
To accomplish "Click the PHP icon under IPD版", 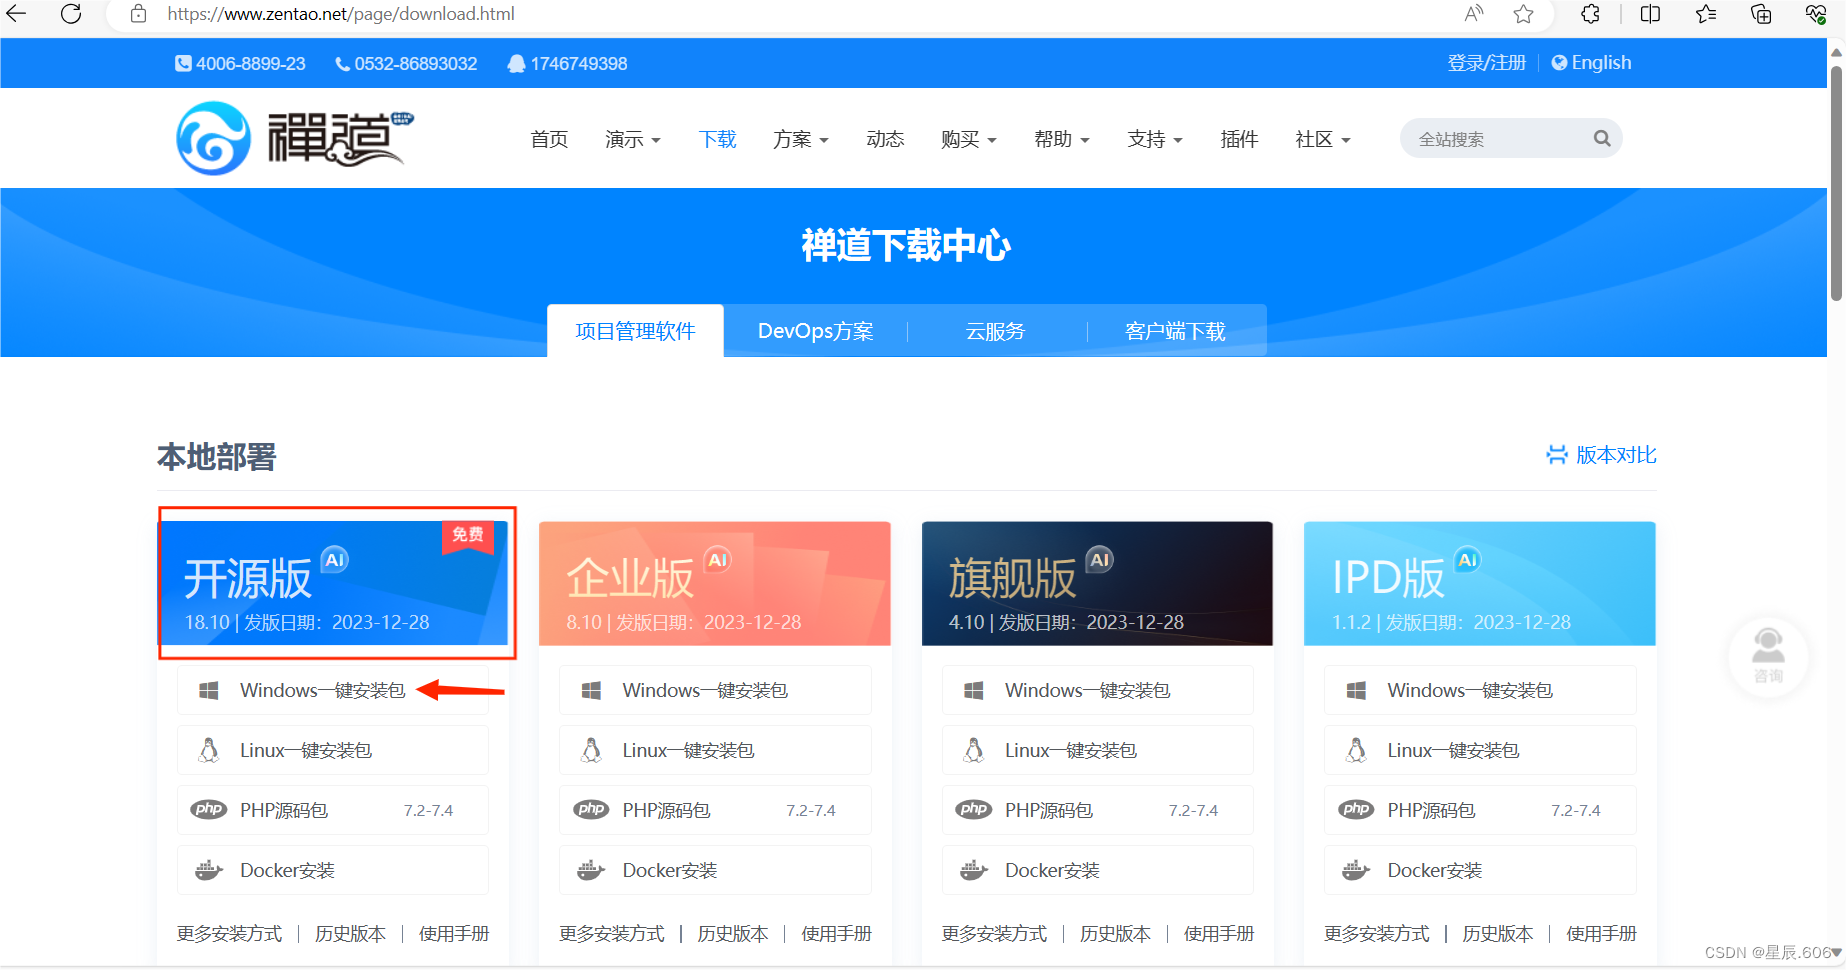I will coord(1356,810).
